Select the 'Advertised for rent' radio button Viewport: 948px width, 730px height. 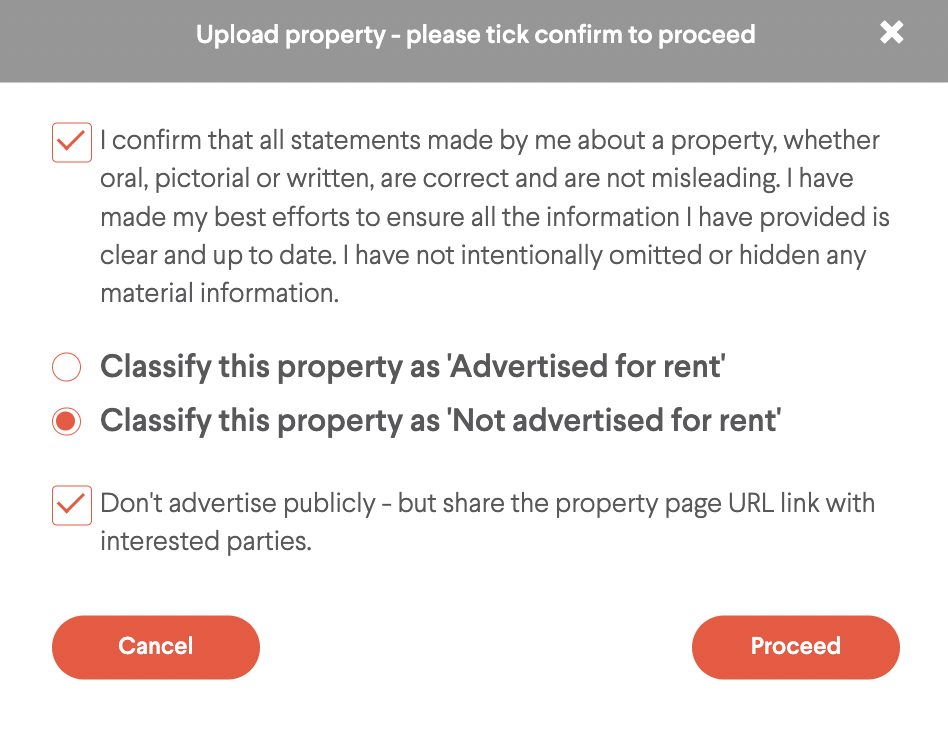pyautogui.click(x=67, y=367)
